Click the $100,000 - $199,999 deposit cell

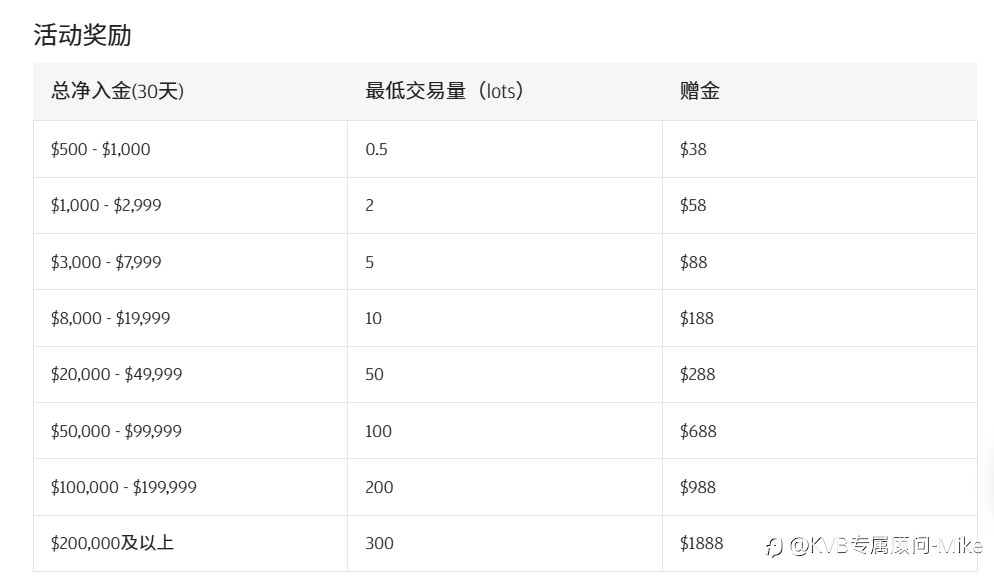190,487
